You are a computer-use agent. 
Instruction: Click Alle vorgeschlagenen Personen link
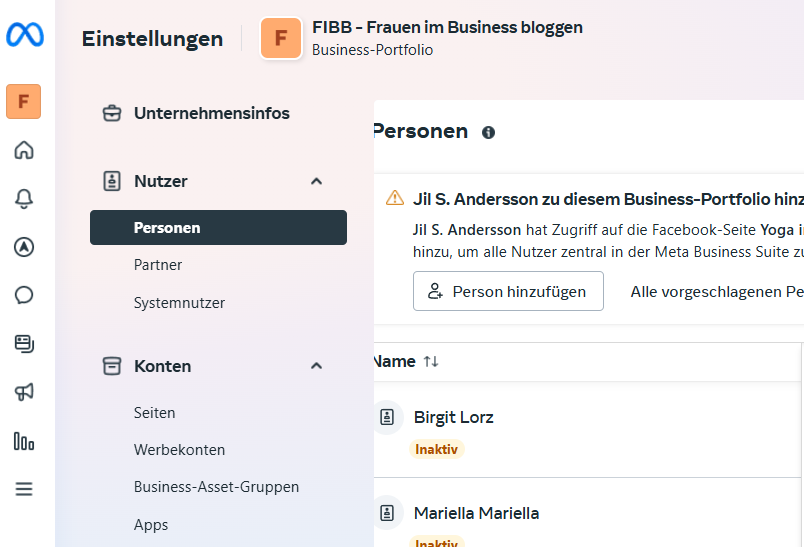717,292
